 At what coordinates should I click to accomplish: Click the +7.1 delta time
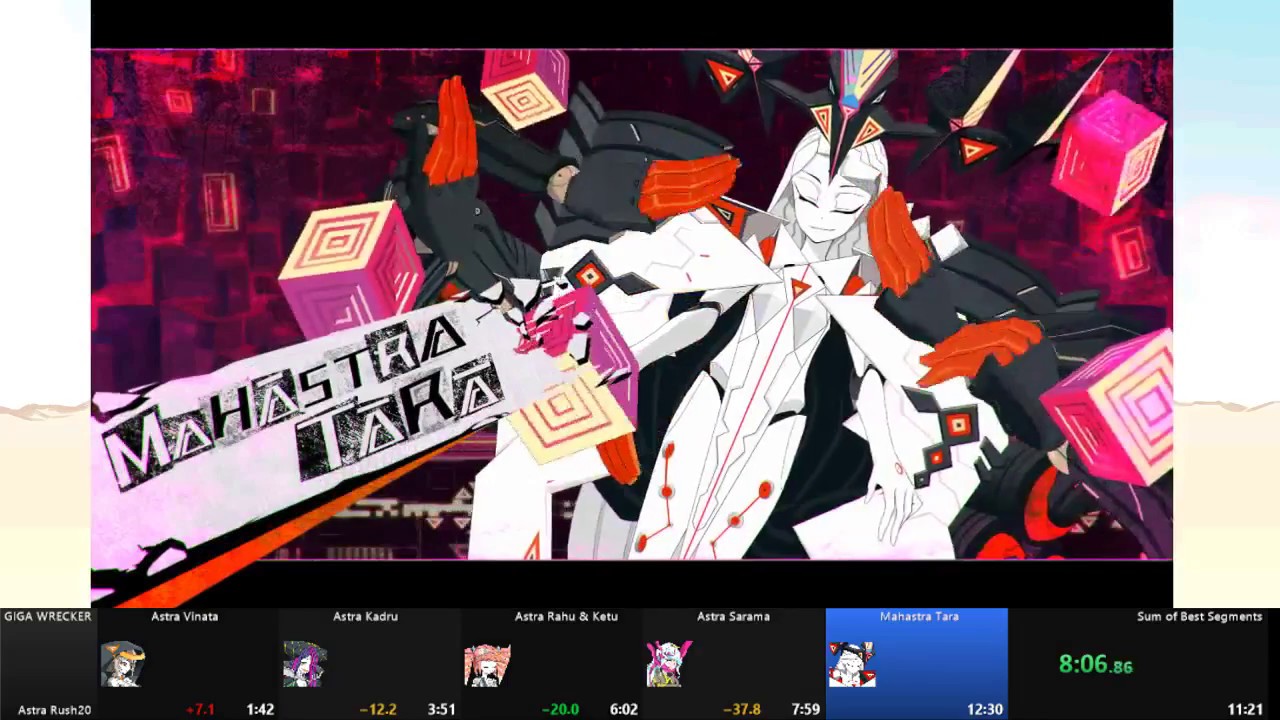200,710
